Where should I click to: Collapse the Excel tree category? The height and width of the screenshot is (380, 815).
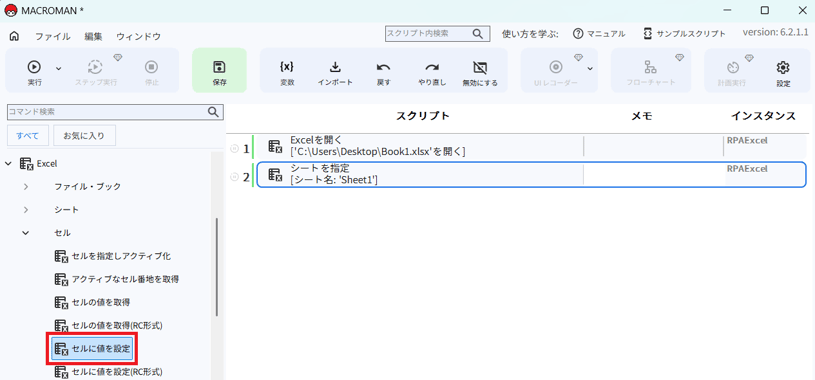pos(9,163)
